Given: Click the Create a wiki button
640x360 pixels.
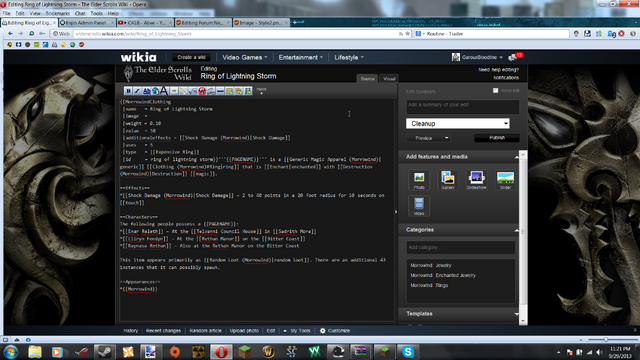Looking at the screenshot, I should click(x=191, y=57).
